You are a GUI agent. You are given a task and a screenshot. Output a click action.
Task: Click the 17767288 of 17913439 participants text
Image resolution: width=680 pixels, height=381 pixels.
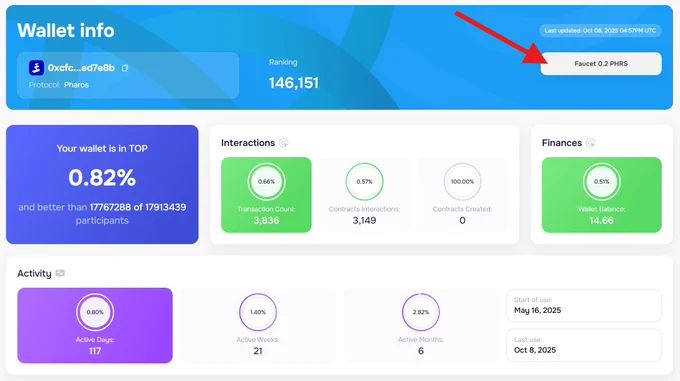pos(138,207)
